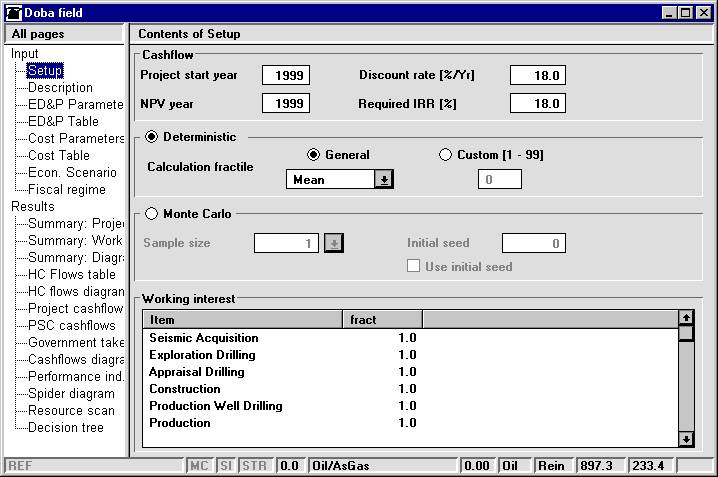Click the 897.3 status bar value
The image size is (718, 477).
599,466
